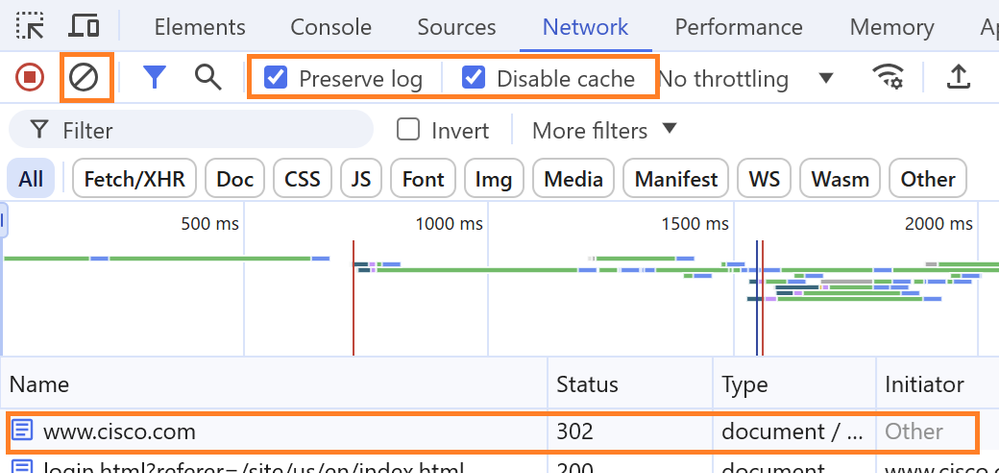Sort requests by the Status column header

point(587,384)
